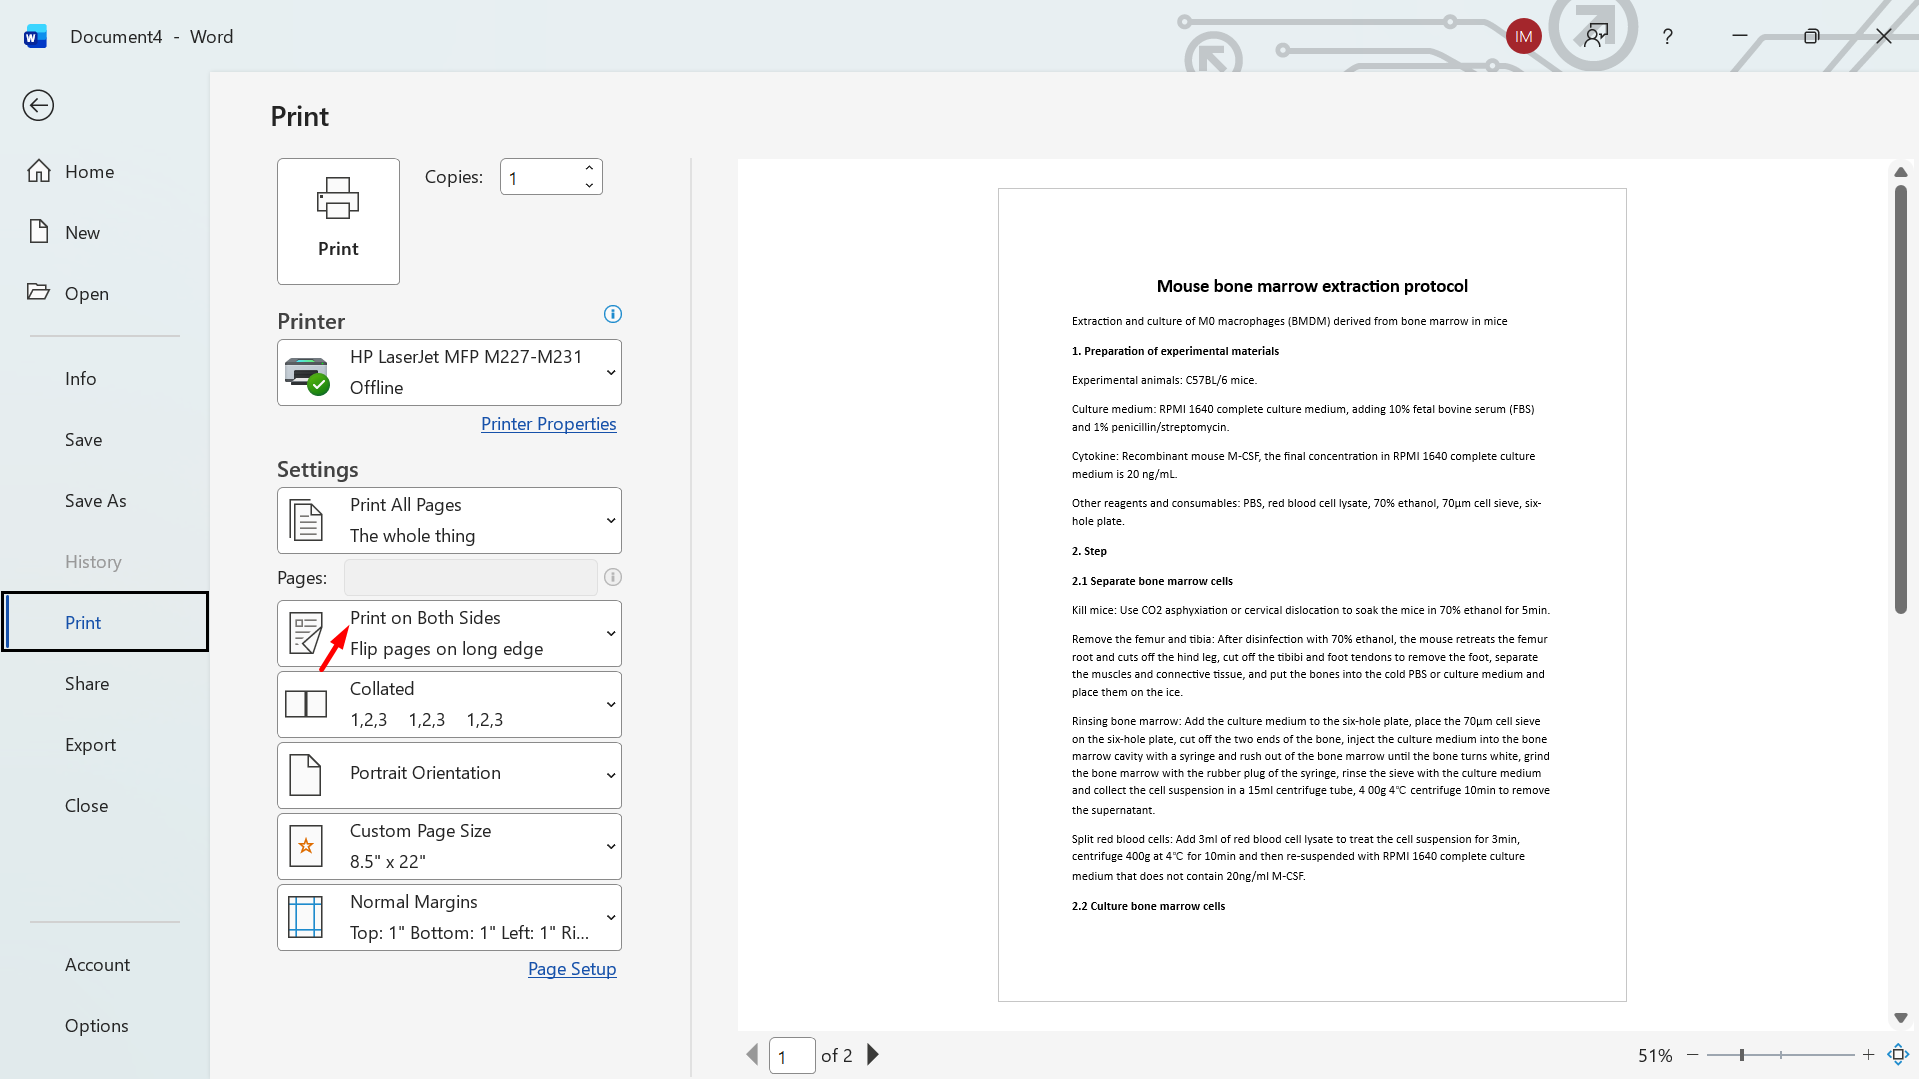Click the Zoom to Page icon

tap(1898, 1054)
